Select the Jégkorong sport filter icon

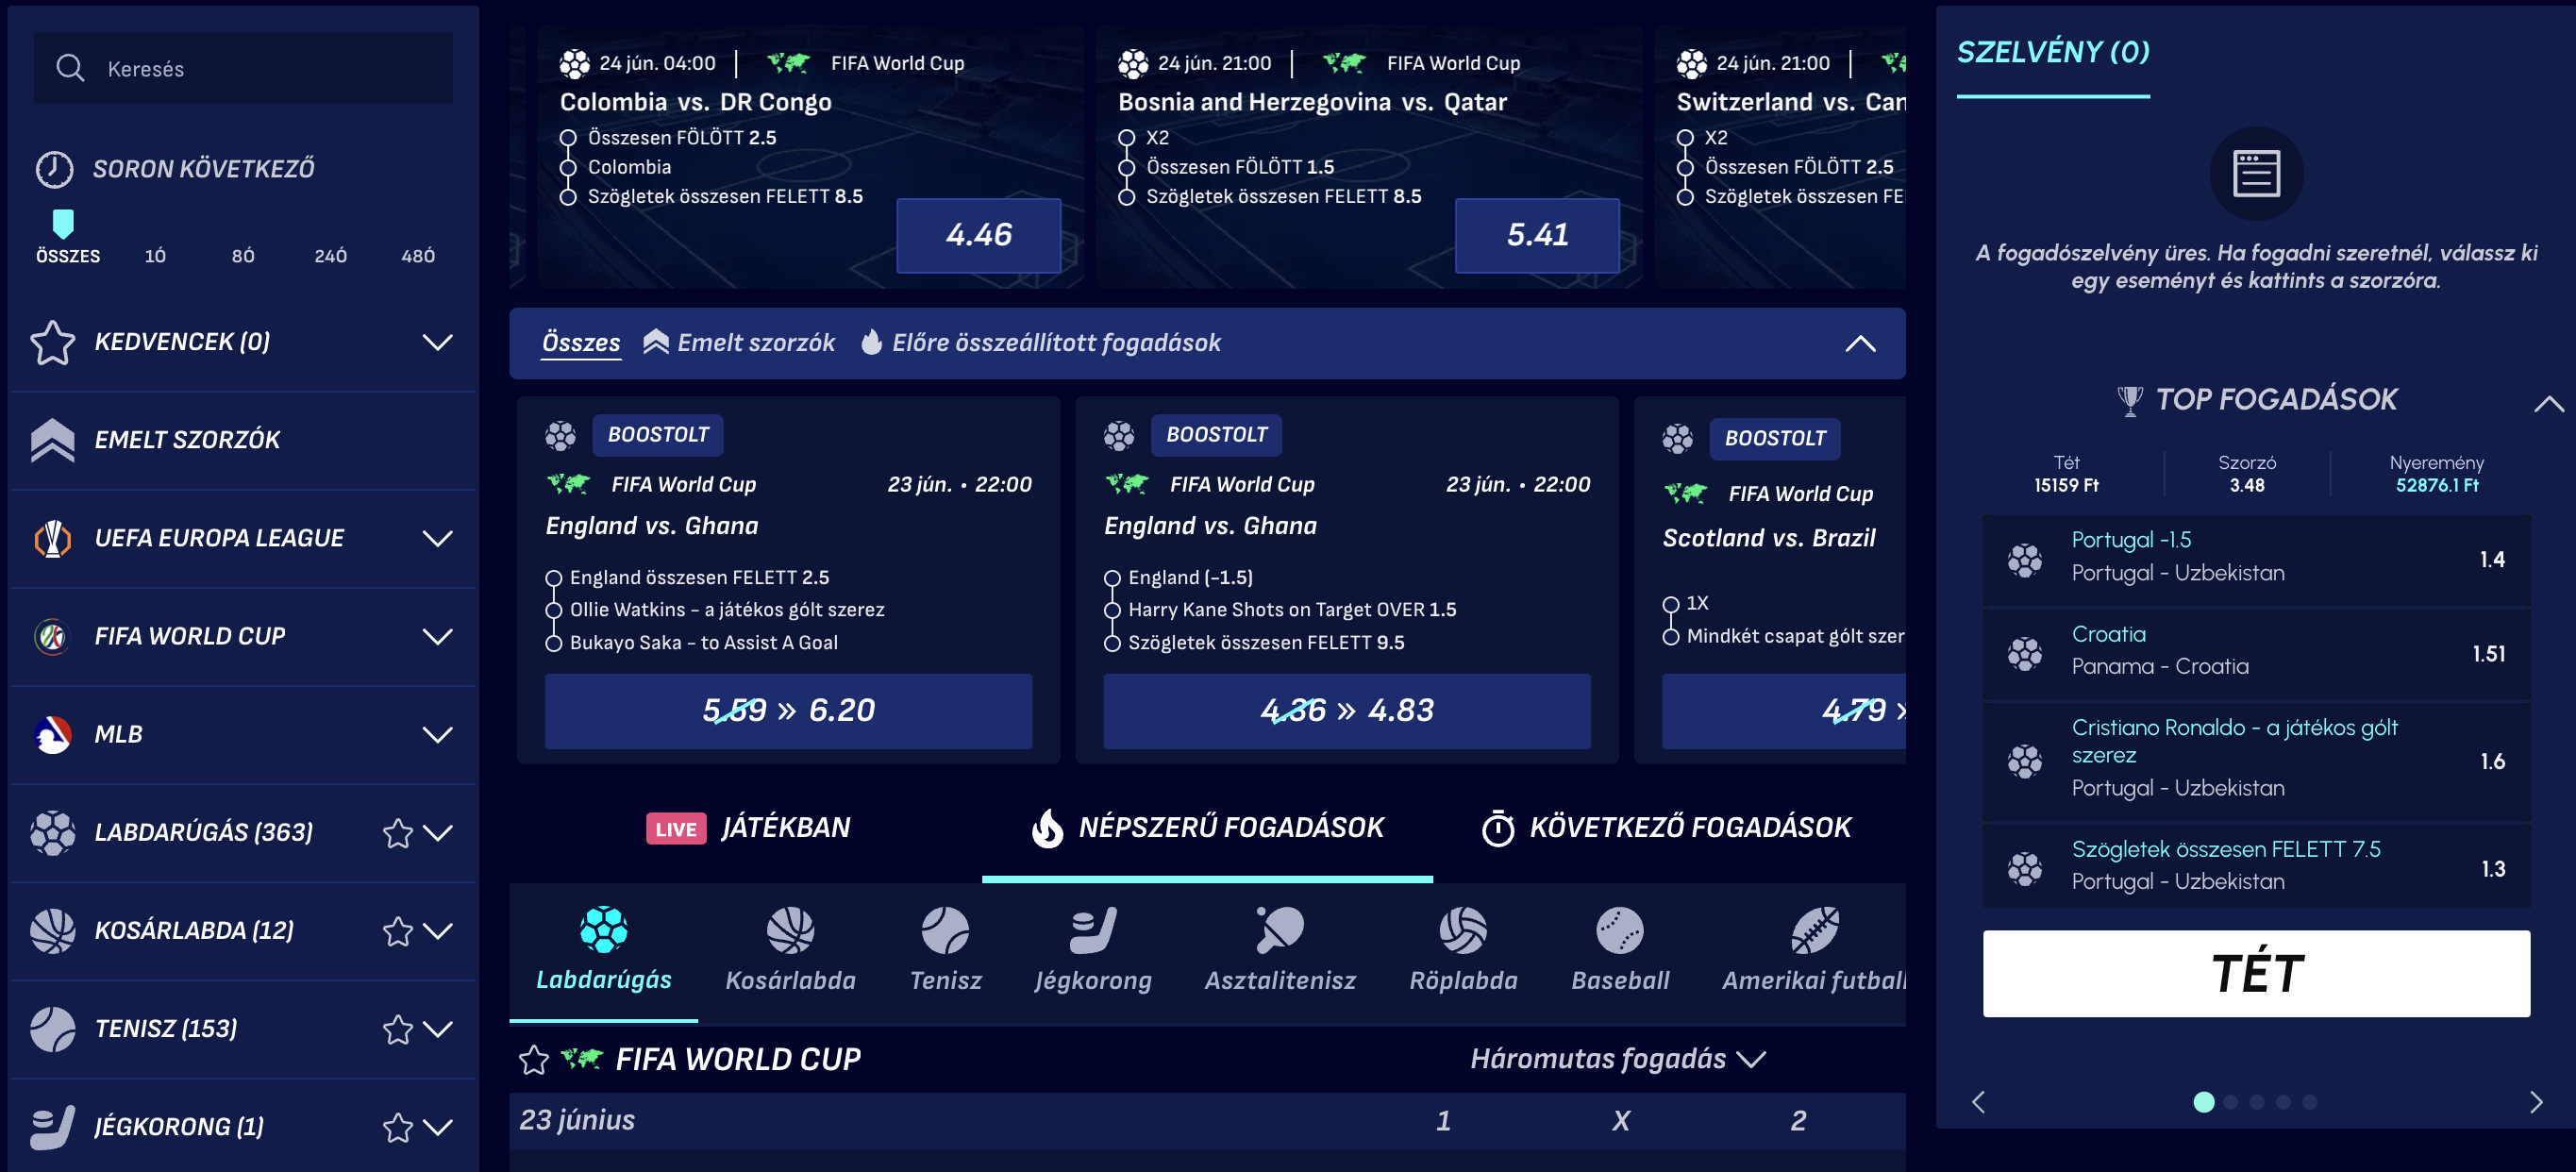[x=1093, y=930]
